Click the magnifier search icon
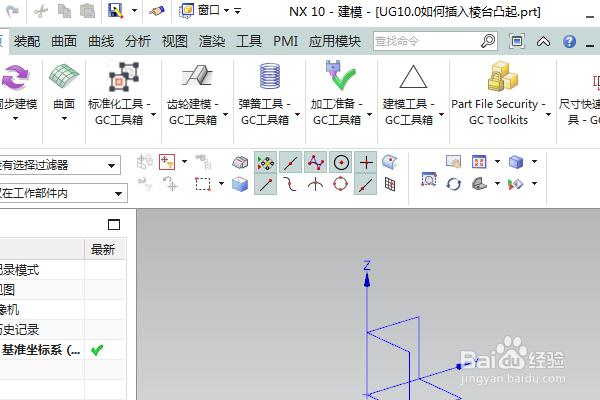This screenshot has height=400, width=600. point(488,41)
